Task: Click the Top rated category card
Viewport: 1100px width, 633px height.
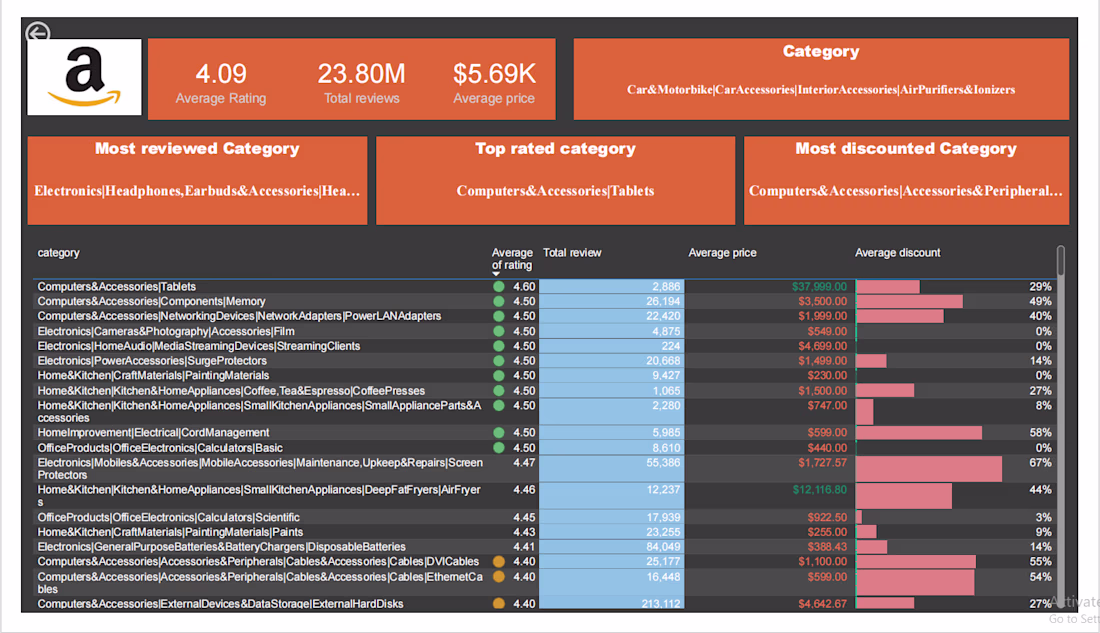Action: [555, 180]
